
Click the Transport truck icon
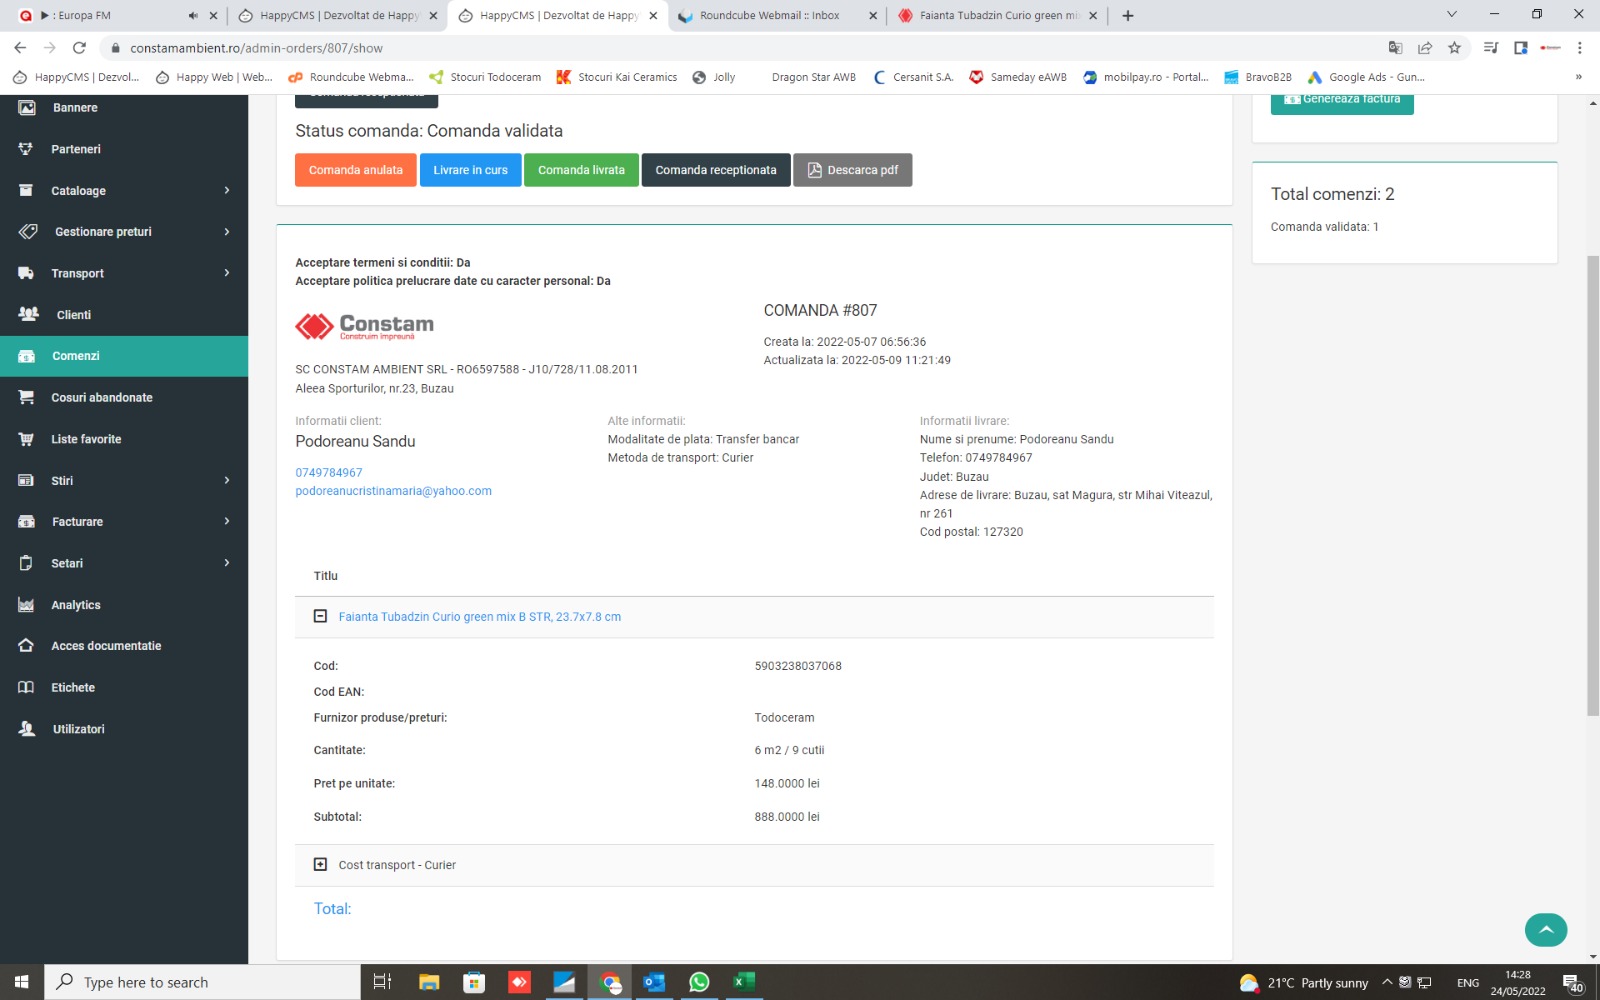[26, 273]
